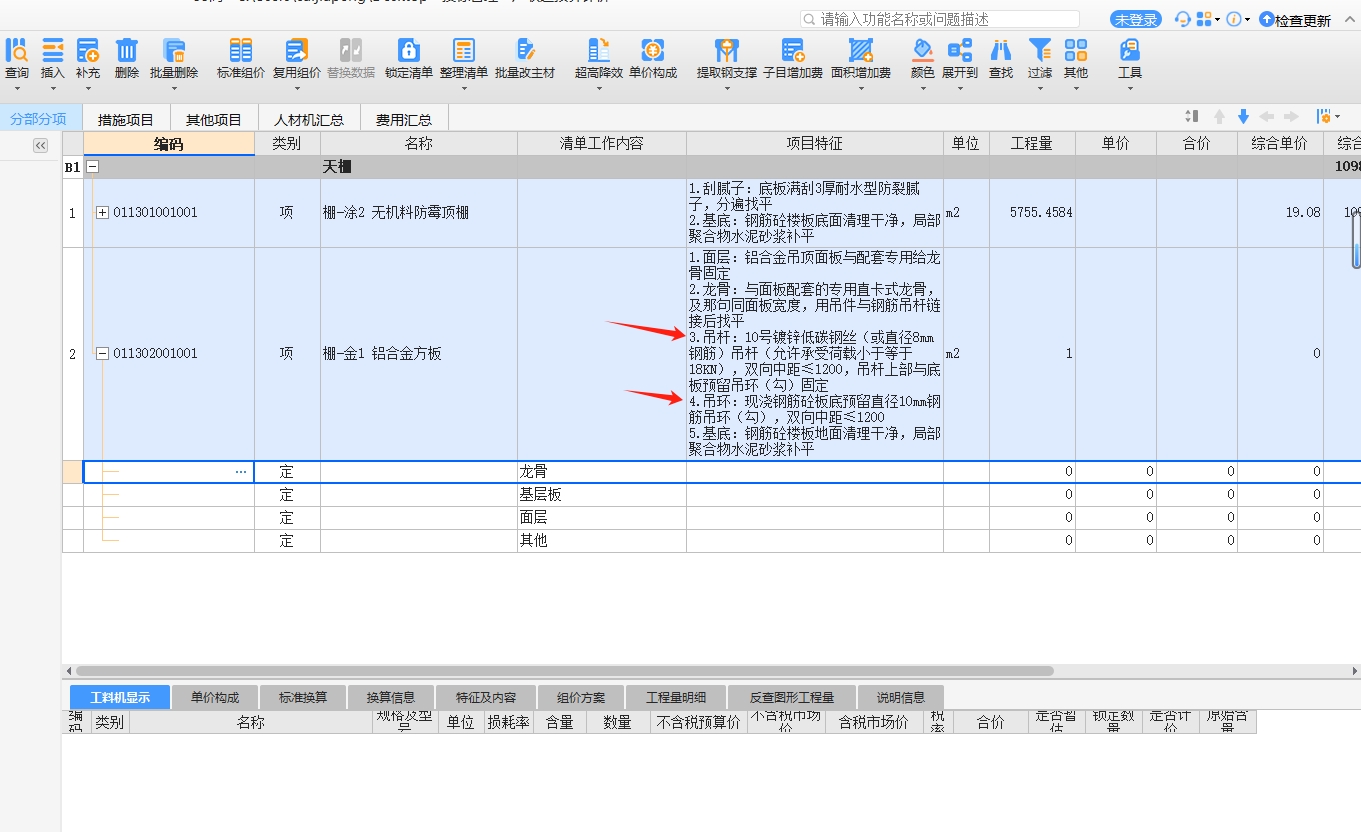Open the 标准换算 bottom tab

click(x=303, y=697)
